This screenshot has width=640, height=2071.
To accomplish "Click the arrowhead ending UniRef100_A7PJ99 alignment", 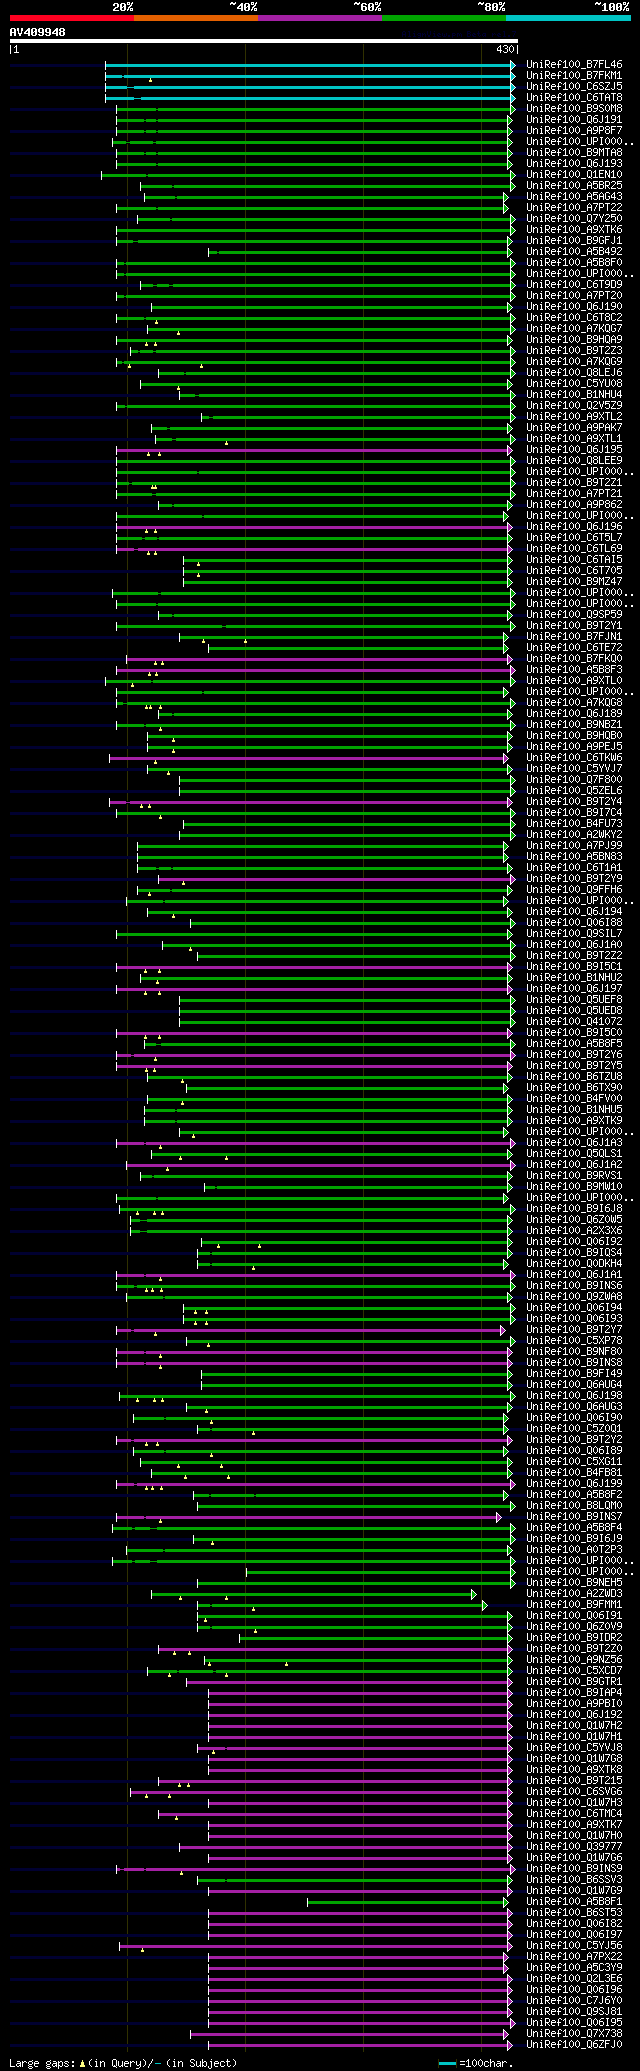I will click(x=506, y=846).
